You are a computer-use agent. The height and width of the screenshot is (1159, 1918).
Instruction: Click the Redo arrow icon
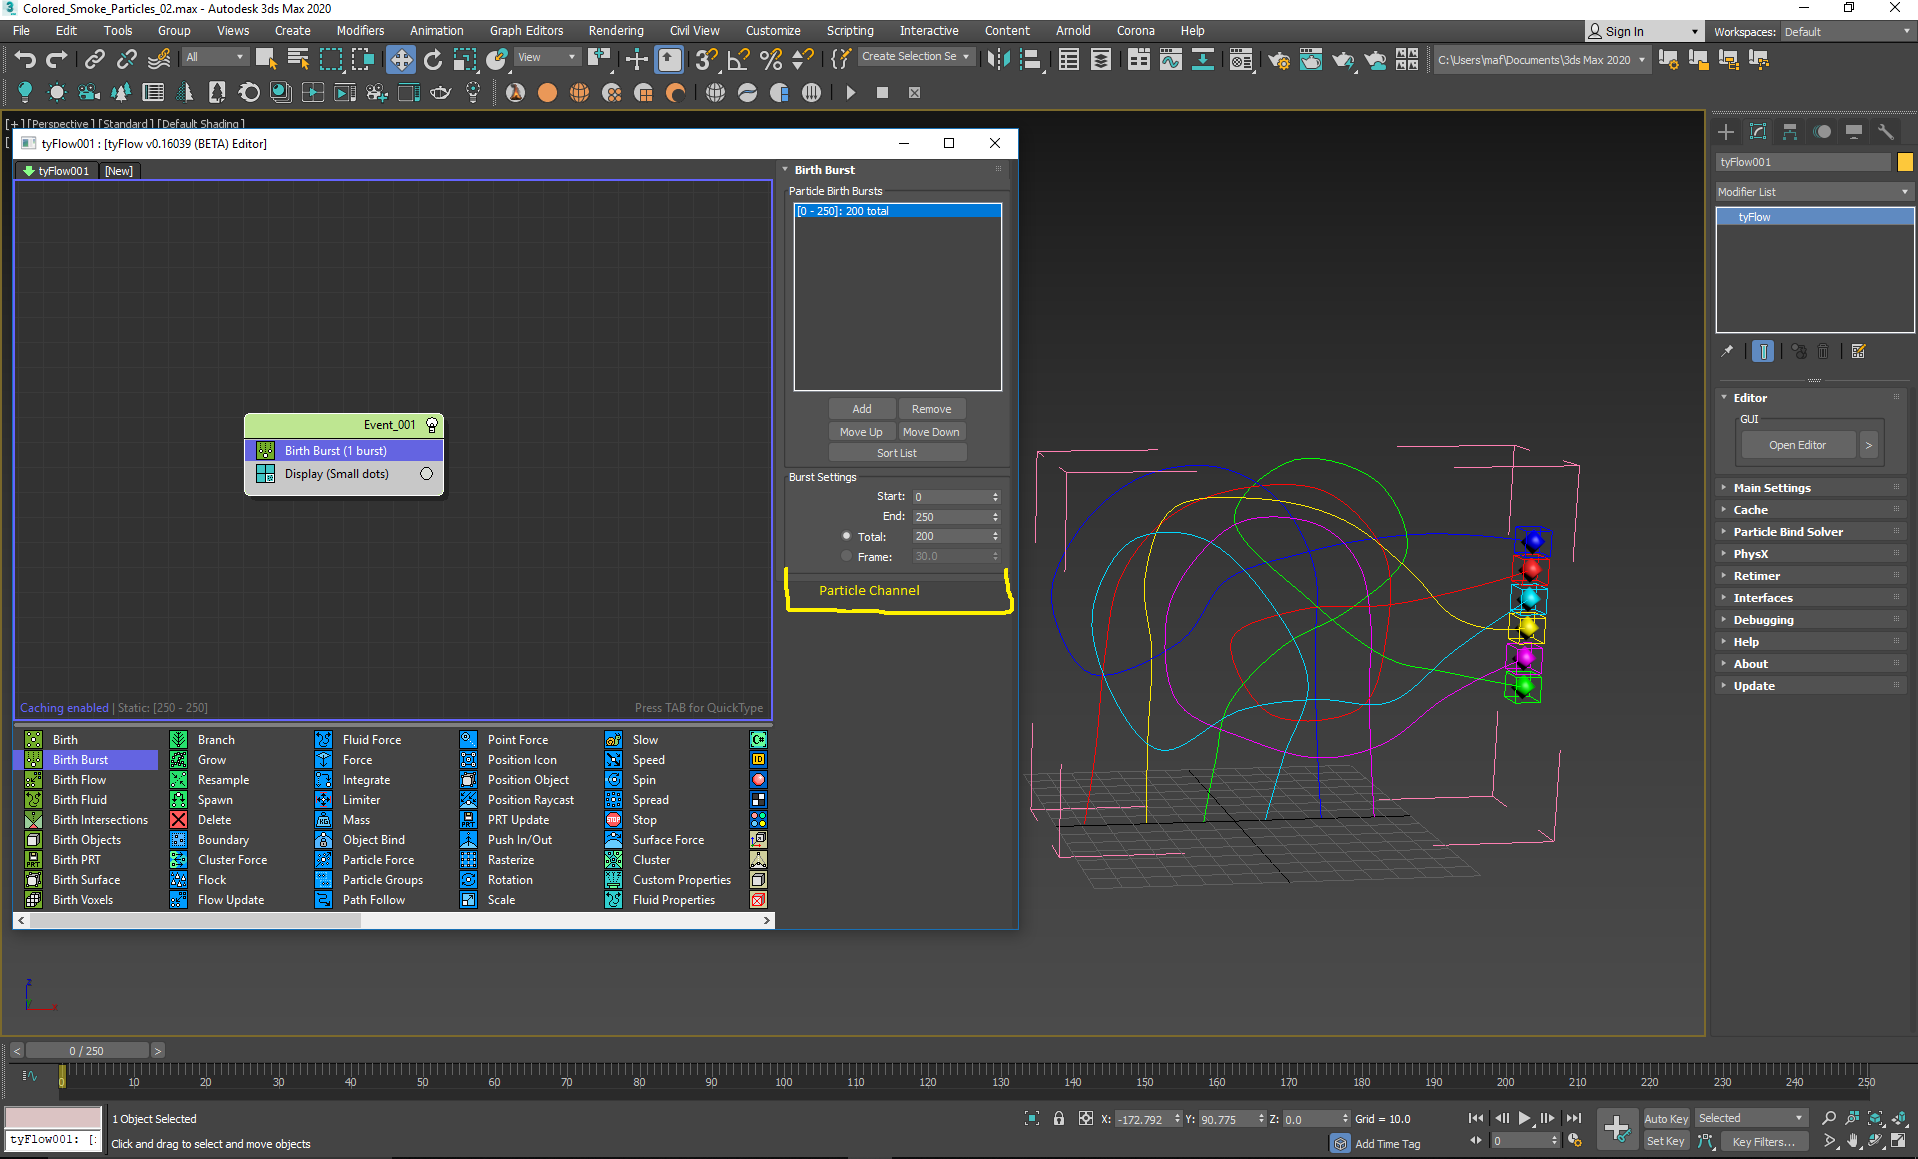[x=57, y=60]
